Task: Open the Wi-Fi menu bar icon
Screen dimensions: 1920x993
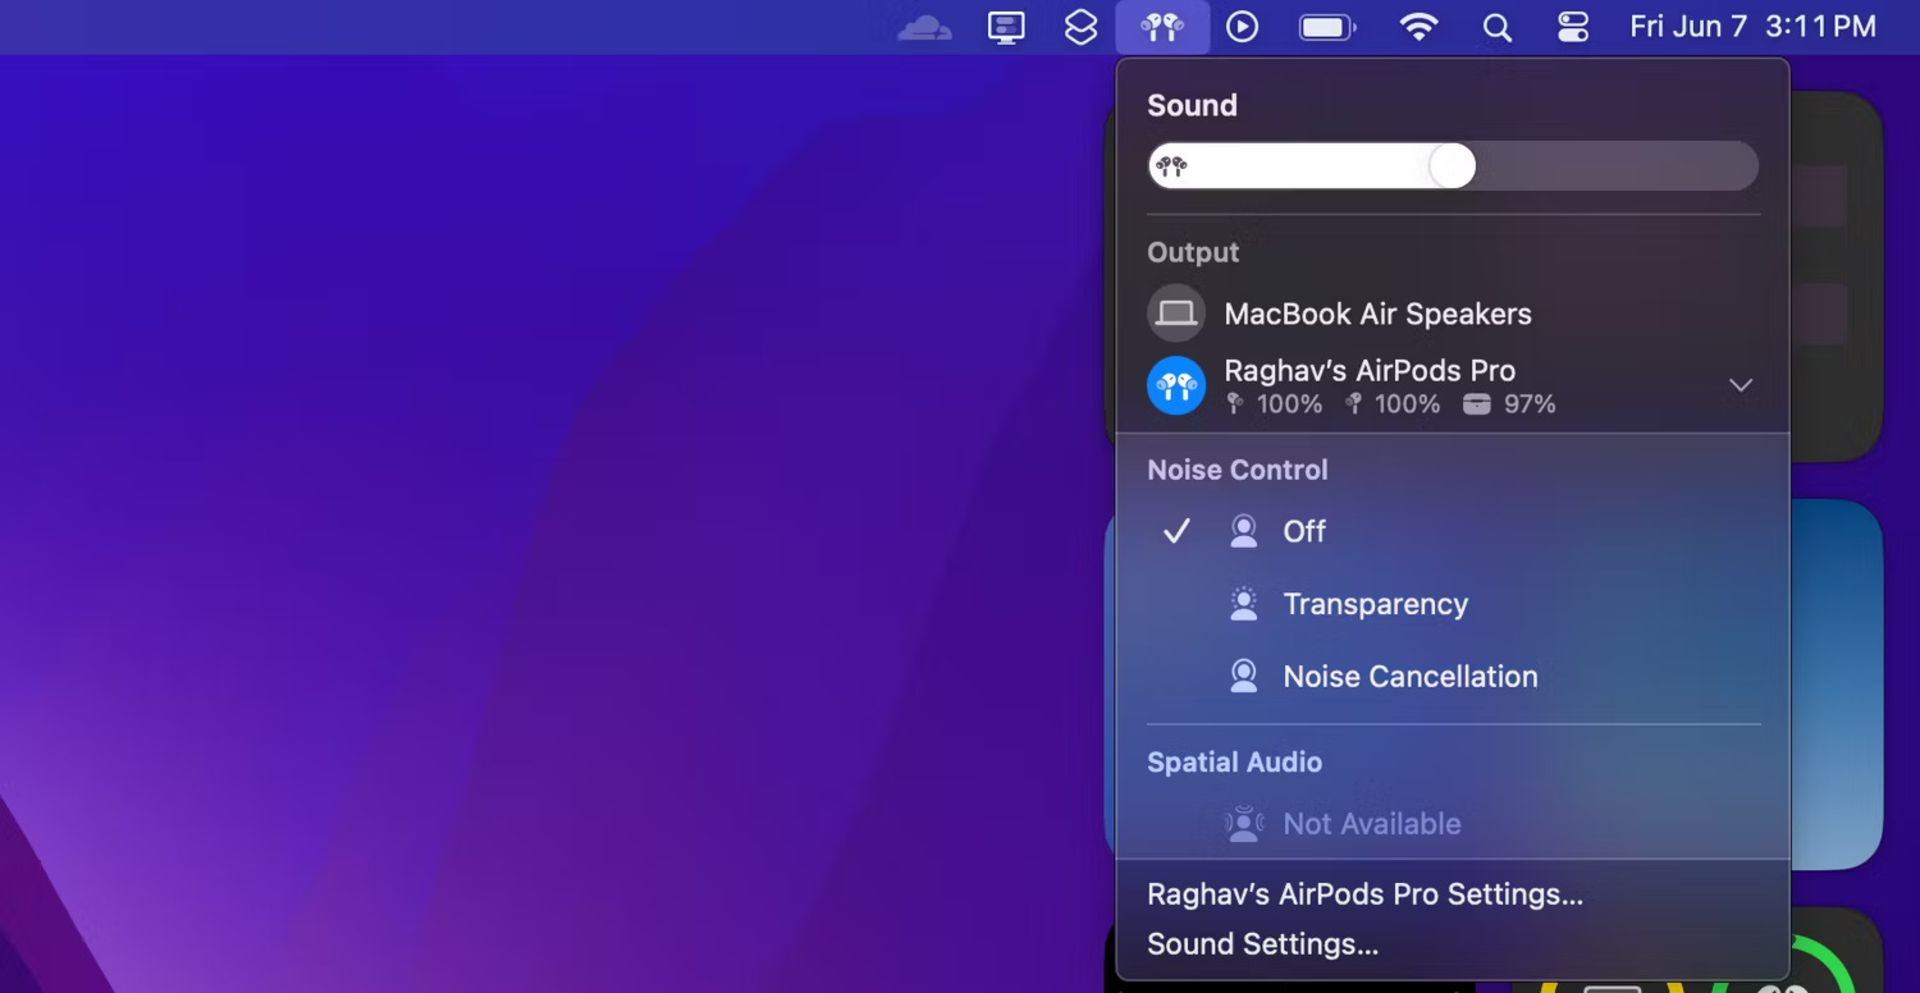Action: pyautogui.click(x=1418, y=27)
